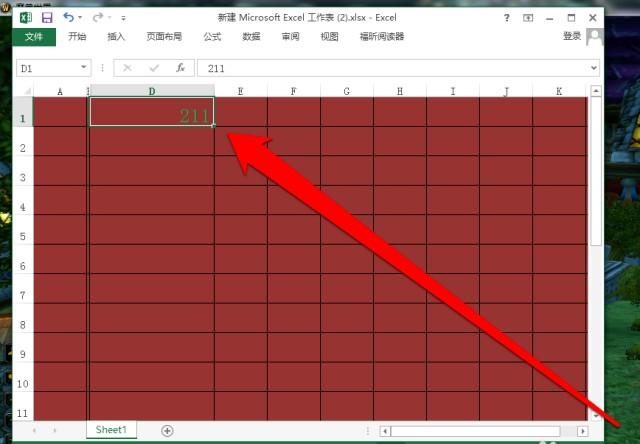This screenshot has height=444, width=640.
Task: Undo the last action
Action: coord(68,17)
